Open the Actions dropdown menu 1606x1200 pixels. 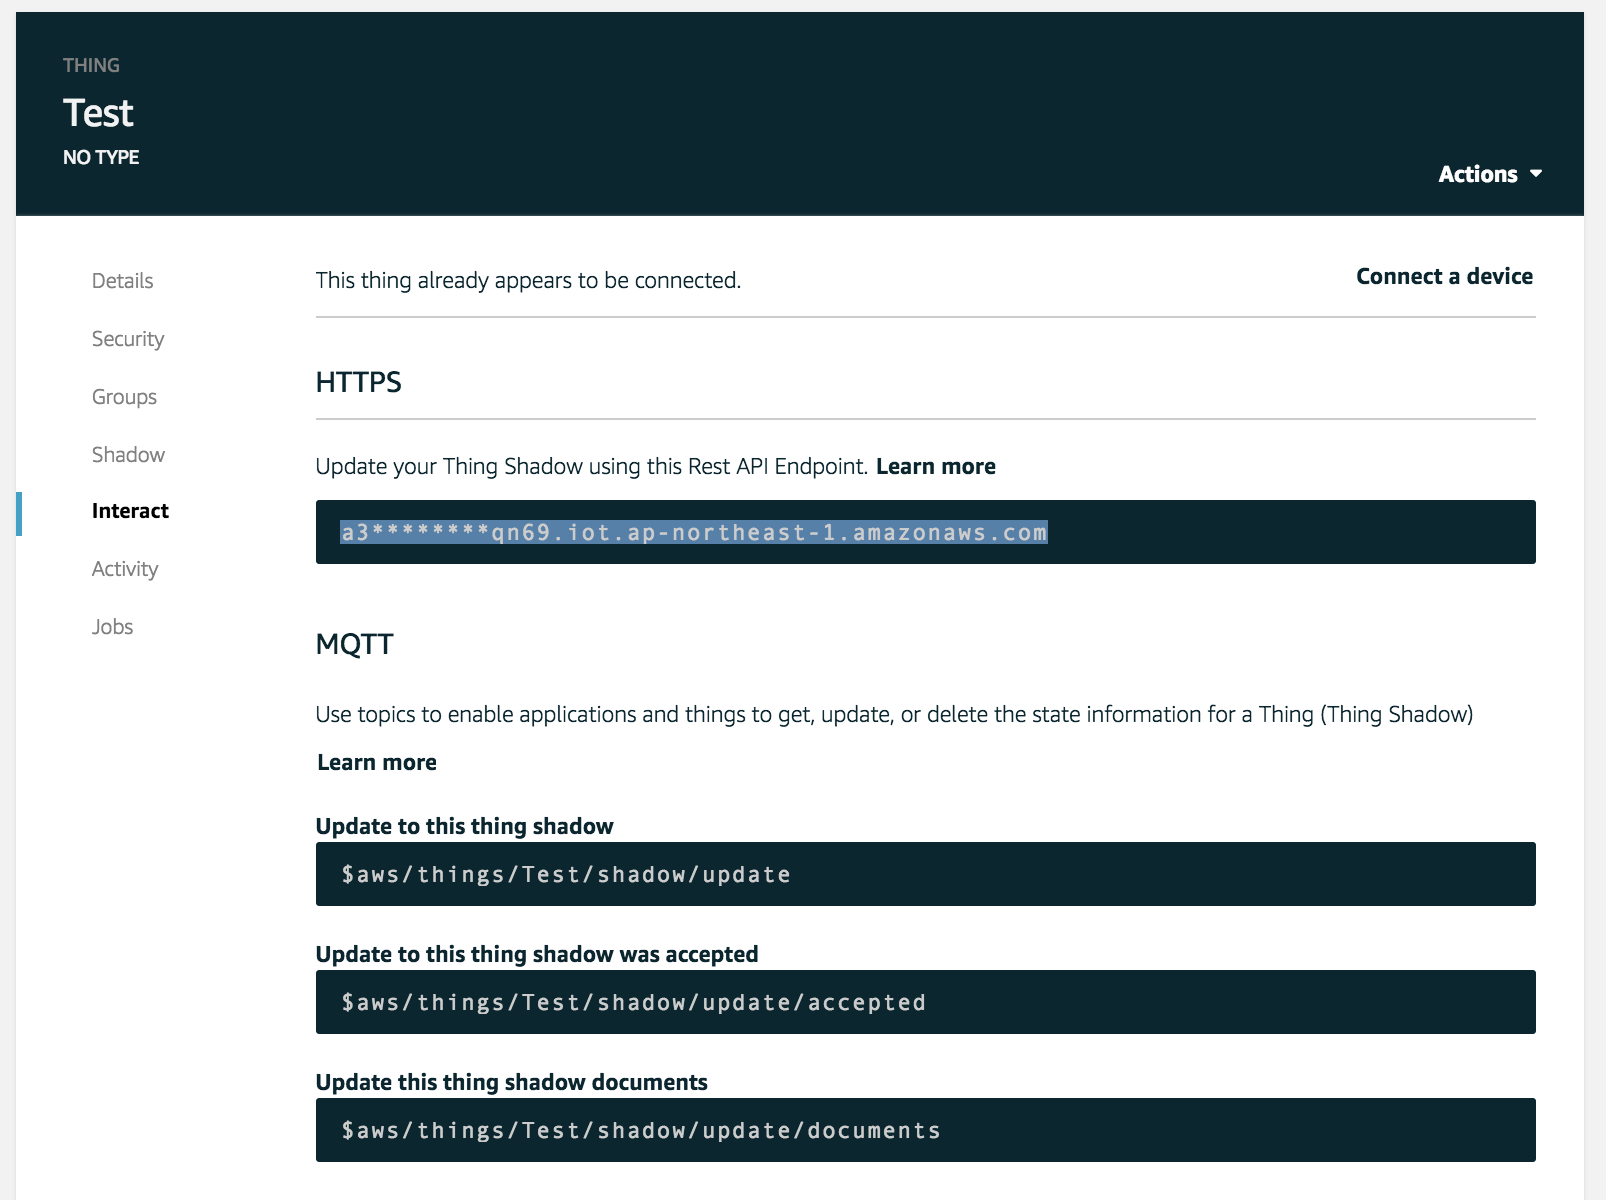coord(1478,174)
